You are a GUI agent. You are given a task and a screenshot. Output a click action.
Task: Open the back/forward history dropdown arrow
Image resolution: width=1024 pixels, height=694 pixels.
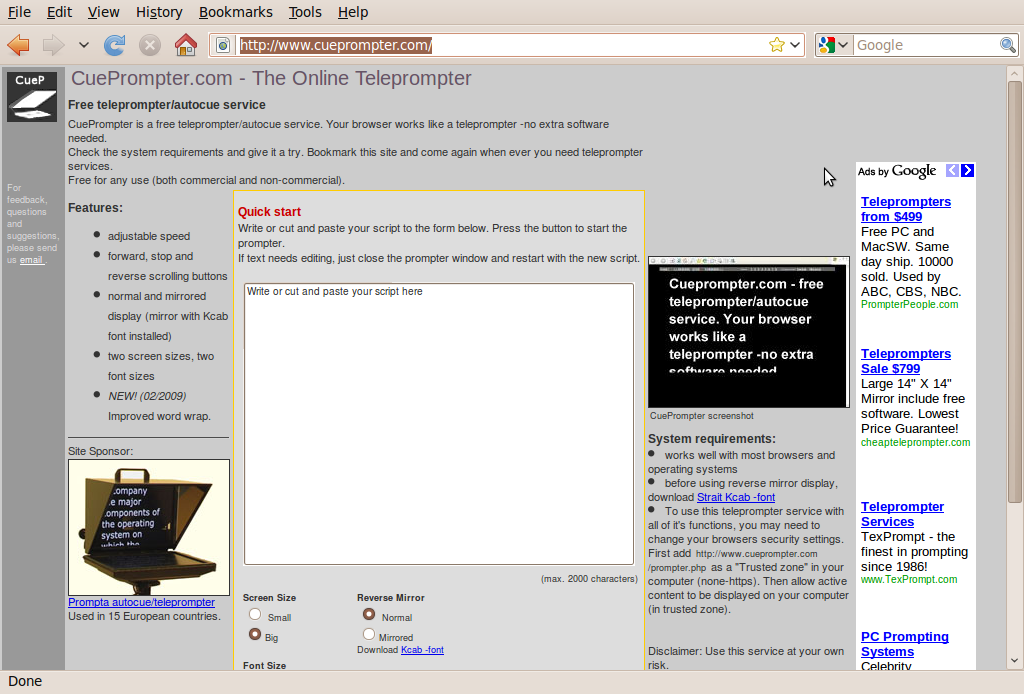point(84,45)
